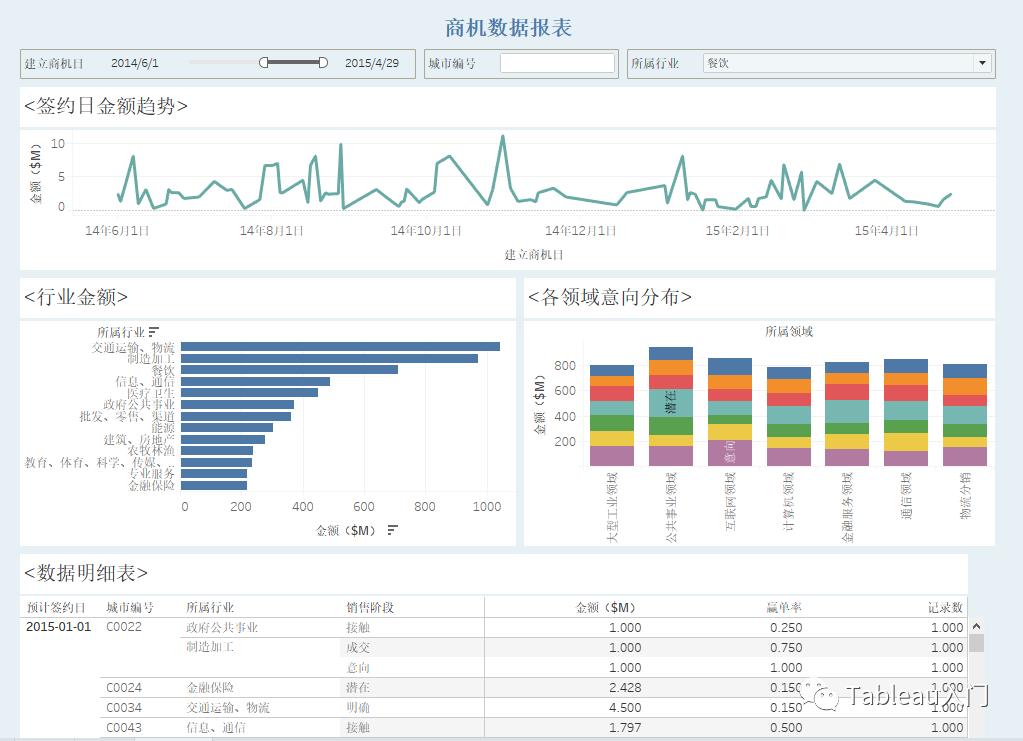Click the 0.250 win rate cell
1023x741 pixels.
coord(786,628)
